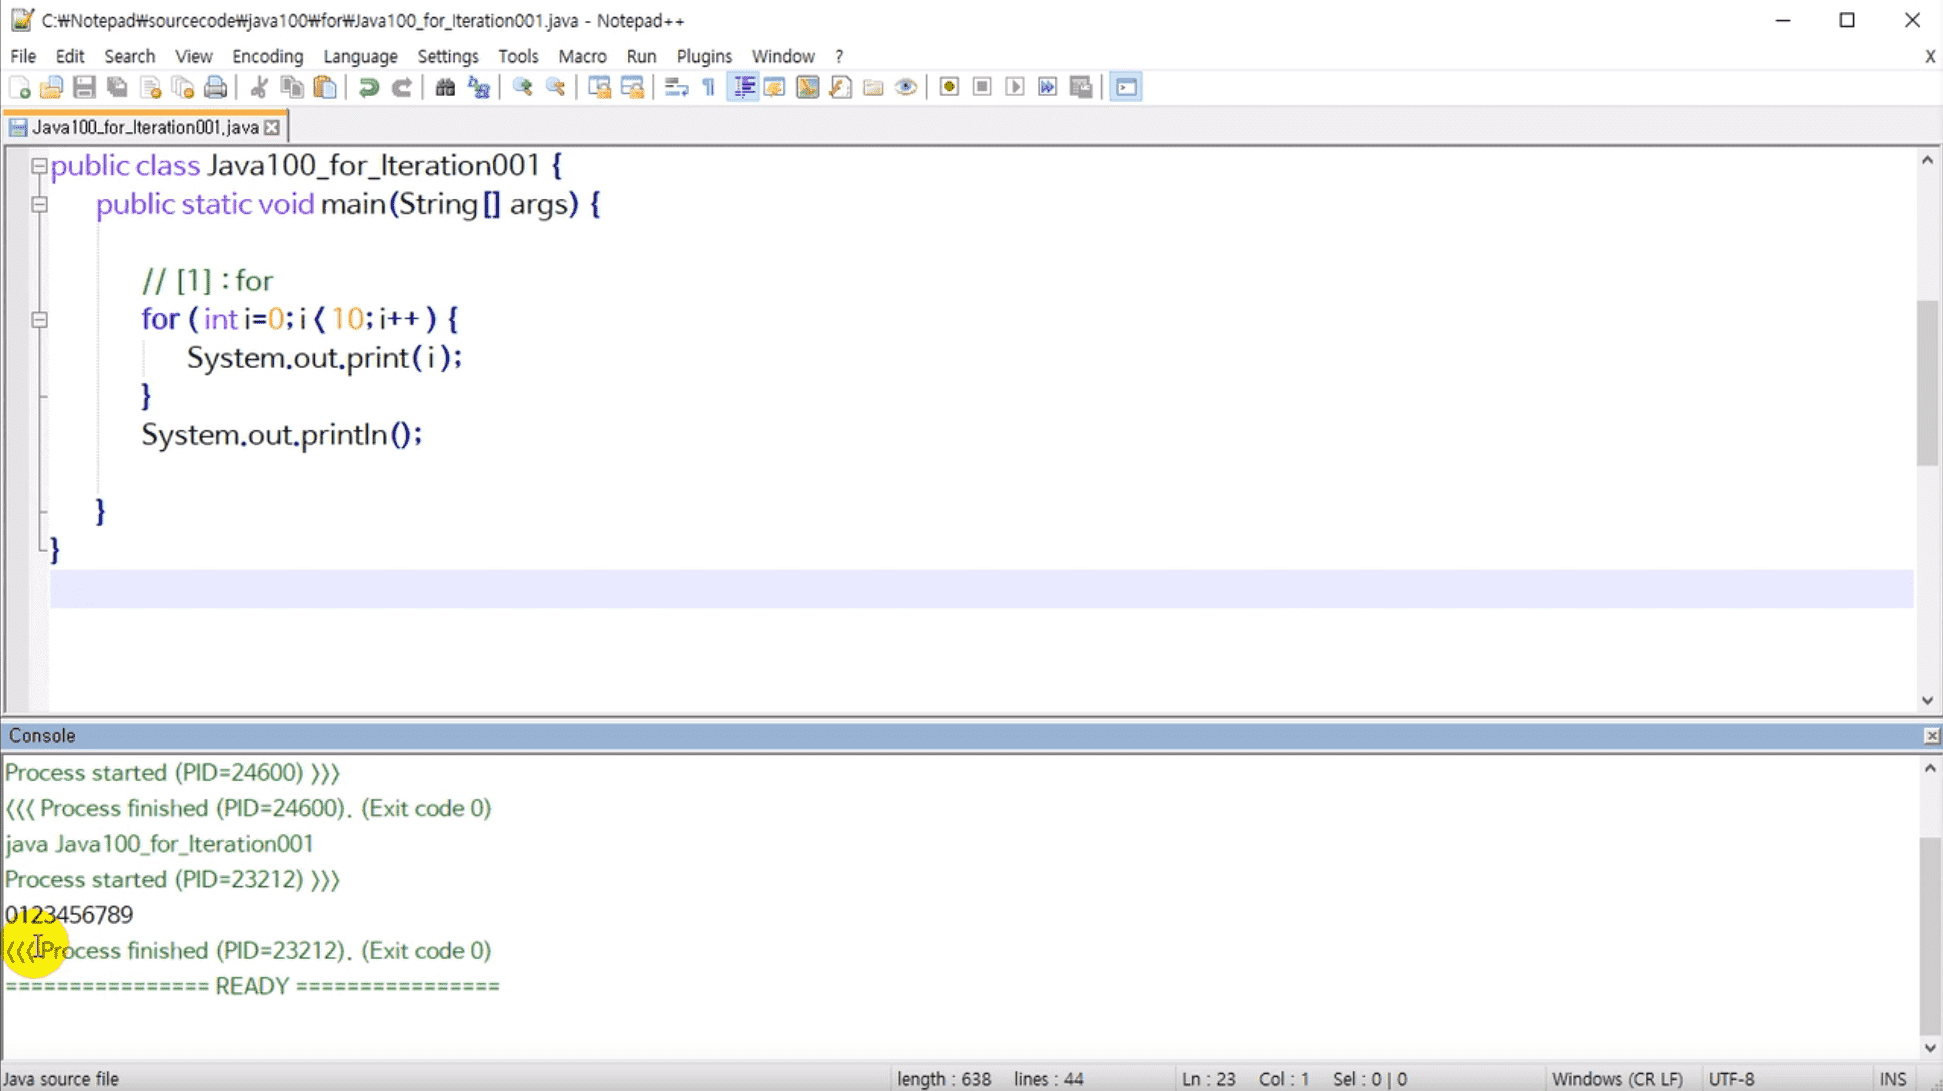Collapse the for loop fold marker

(x=39, y=320)
